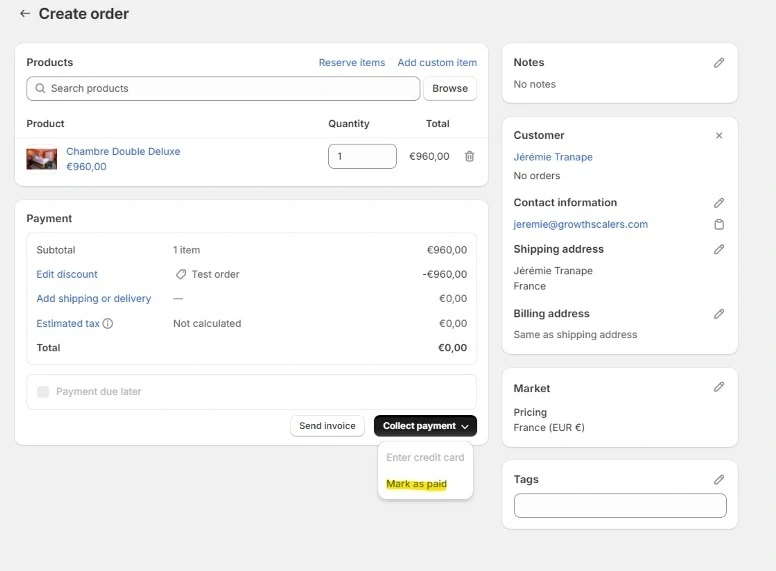Edit Market pricing pencil icon
The height and width of the screenshot is (571, 776).
coord(718,387)
